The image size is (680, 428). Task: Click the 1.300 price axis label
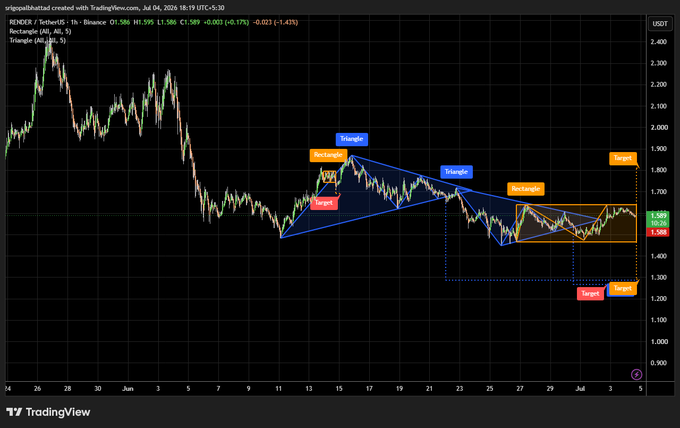pyautogui.click(x=659, y=277)
